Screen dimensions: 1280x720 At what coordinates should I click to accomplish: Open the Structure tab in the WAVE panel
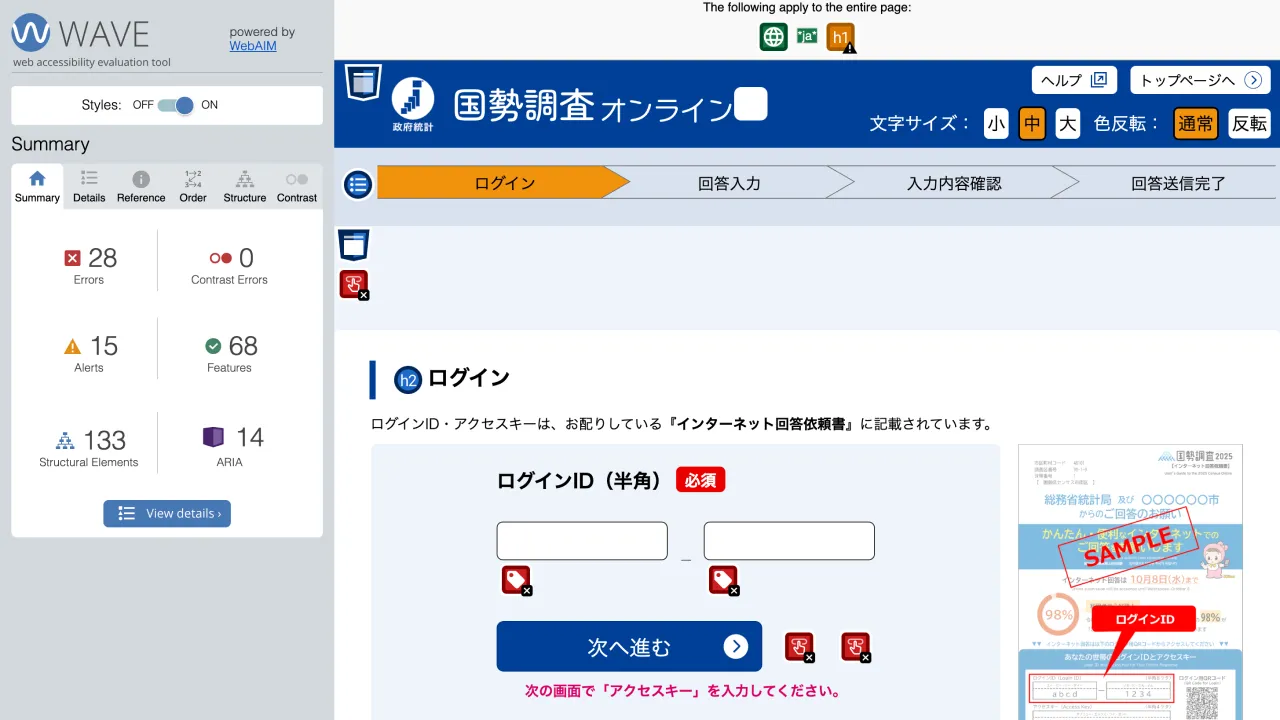coord(244,184)
